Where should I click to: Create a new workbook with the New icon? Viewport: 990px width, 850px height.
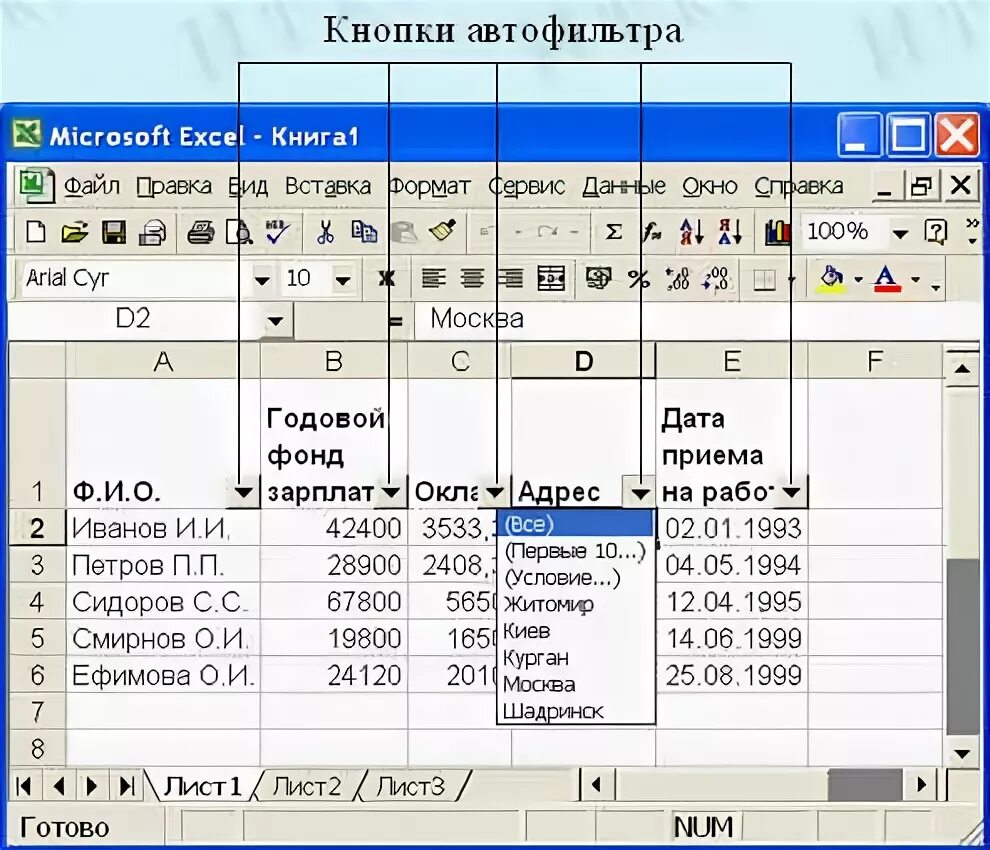[36, 232]
